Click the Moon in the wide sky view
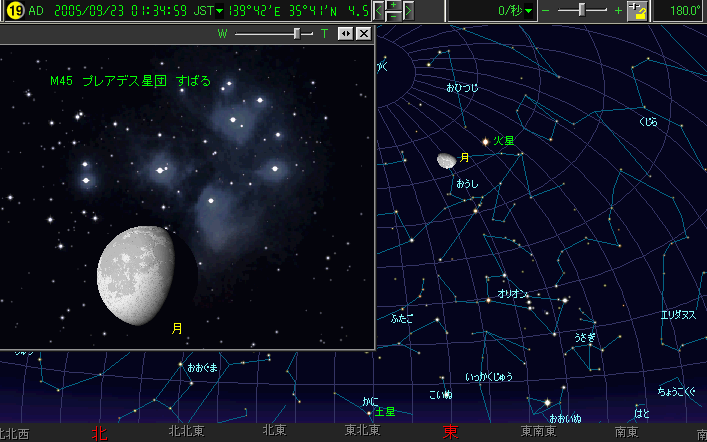707x442 pixels. coord(446,160)
